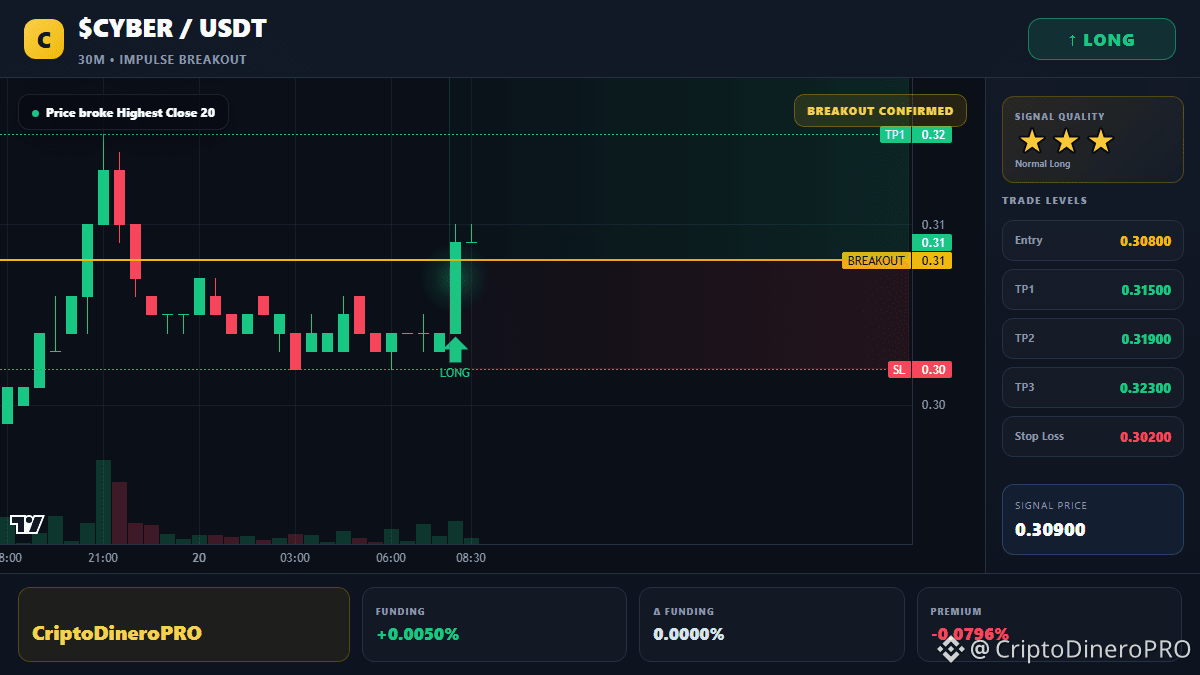Viewport: 1200px width, 675px height.
Task: Click the TradingView logo on the chart
Action: pyautogui.click(x=27, y=524)
